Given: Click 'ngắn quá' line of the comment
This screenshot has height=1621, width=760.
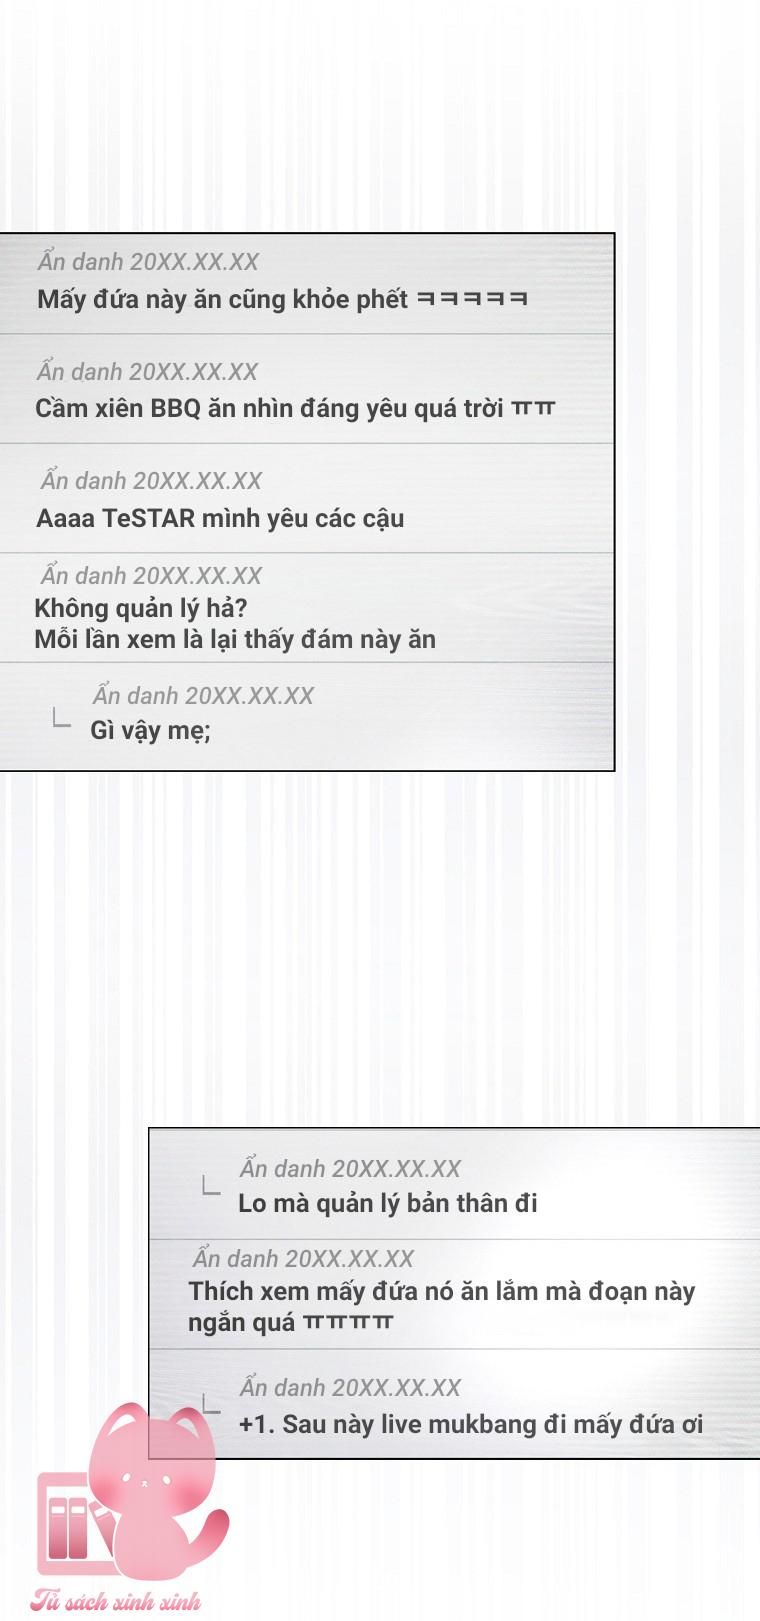Looking at the screenshot, I should click(291, 1323).
